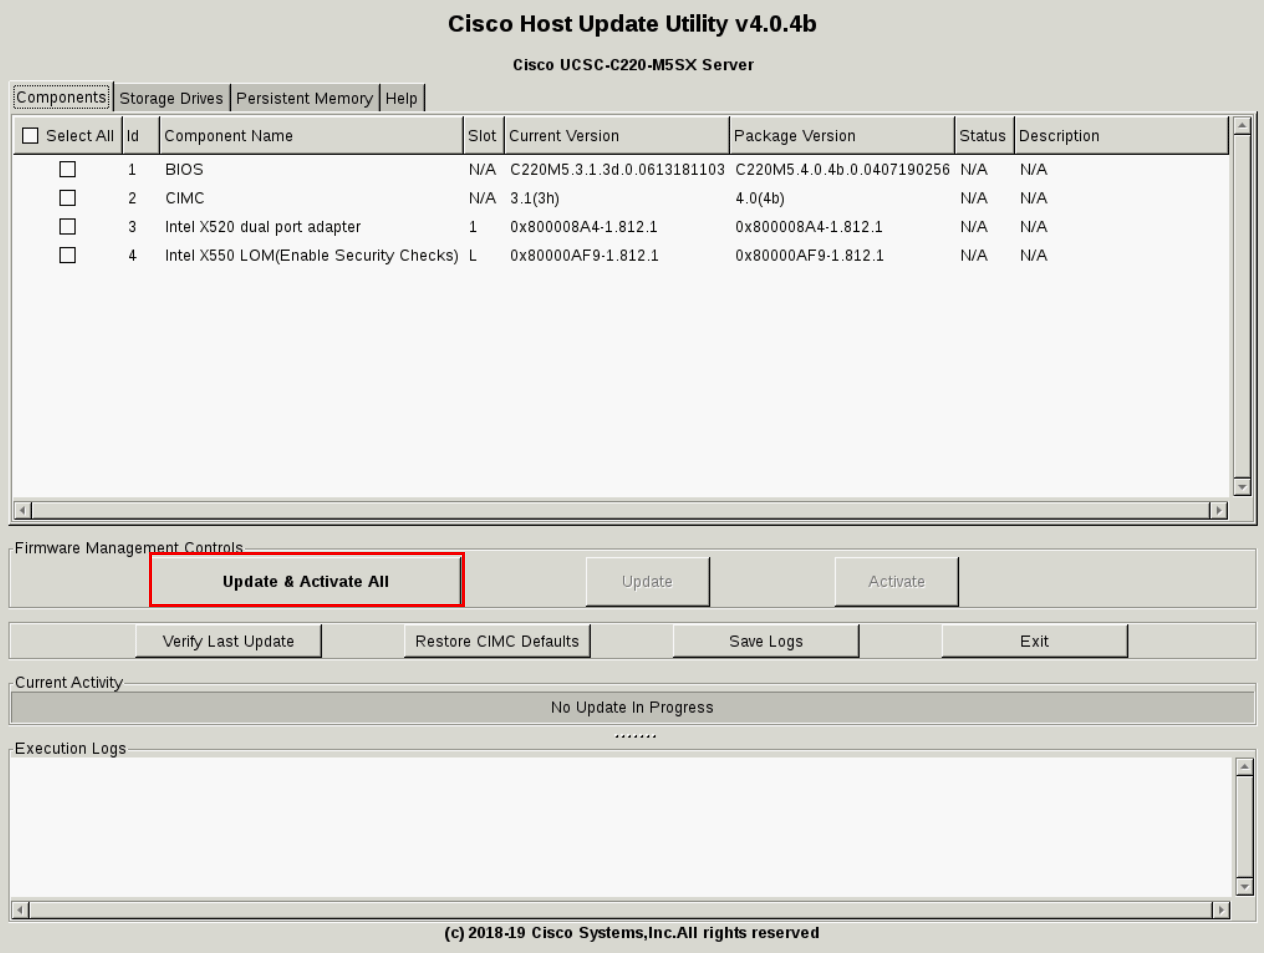Click the Package Version column header

(842, 135)
